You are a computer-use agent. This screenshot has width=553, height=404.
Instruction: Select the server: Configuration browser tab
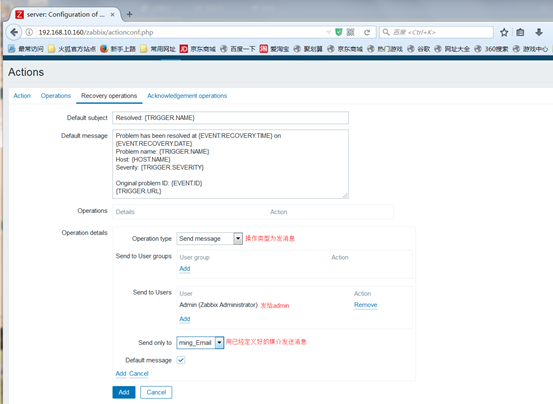point(66,14)
